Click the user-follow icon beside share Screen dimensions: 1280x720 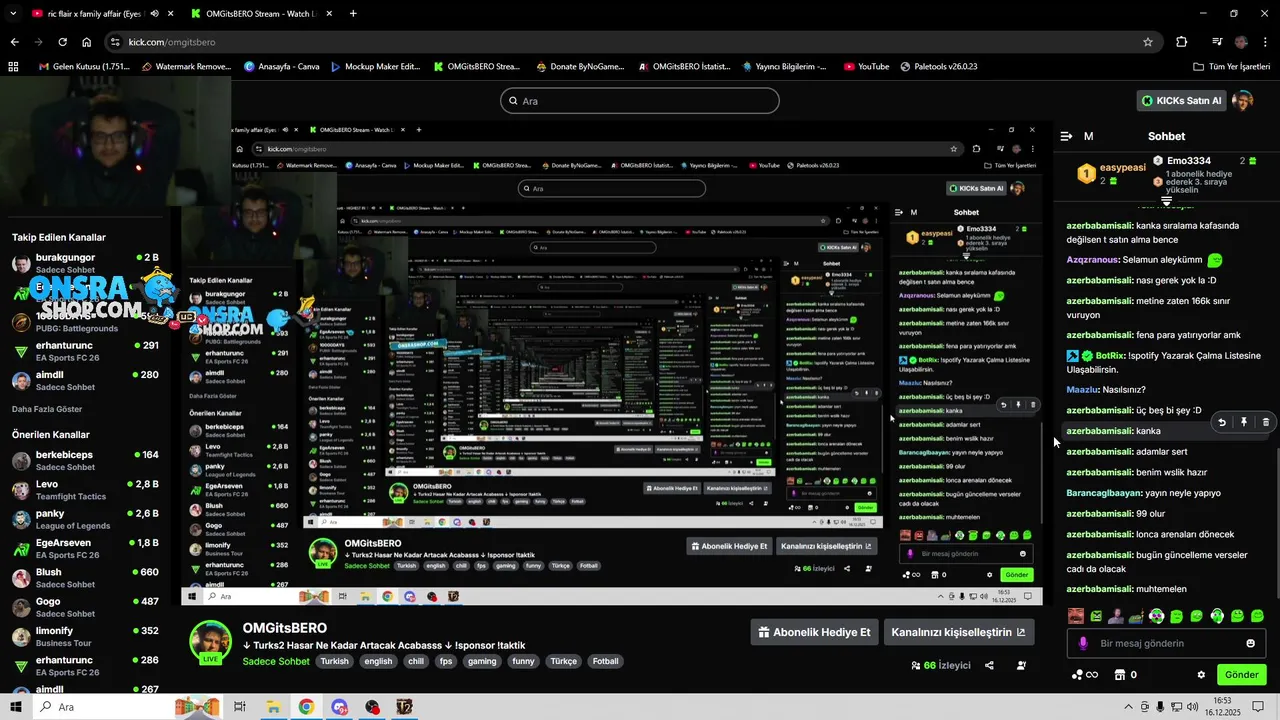pyautogui.click(x=1021, y=665)
